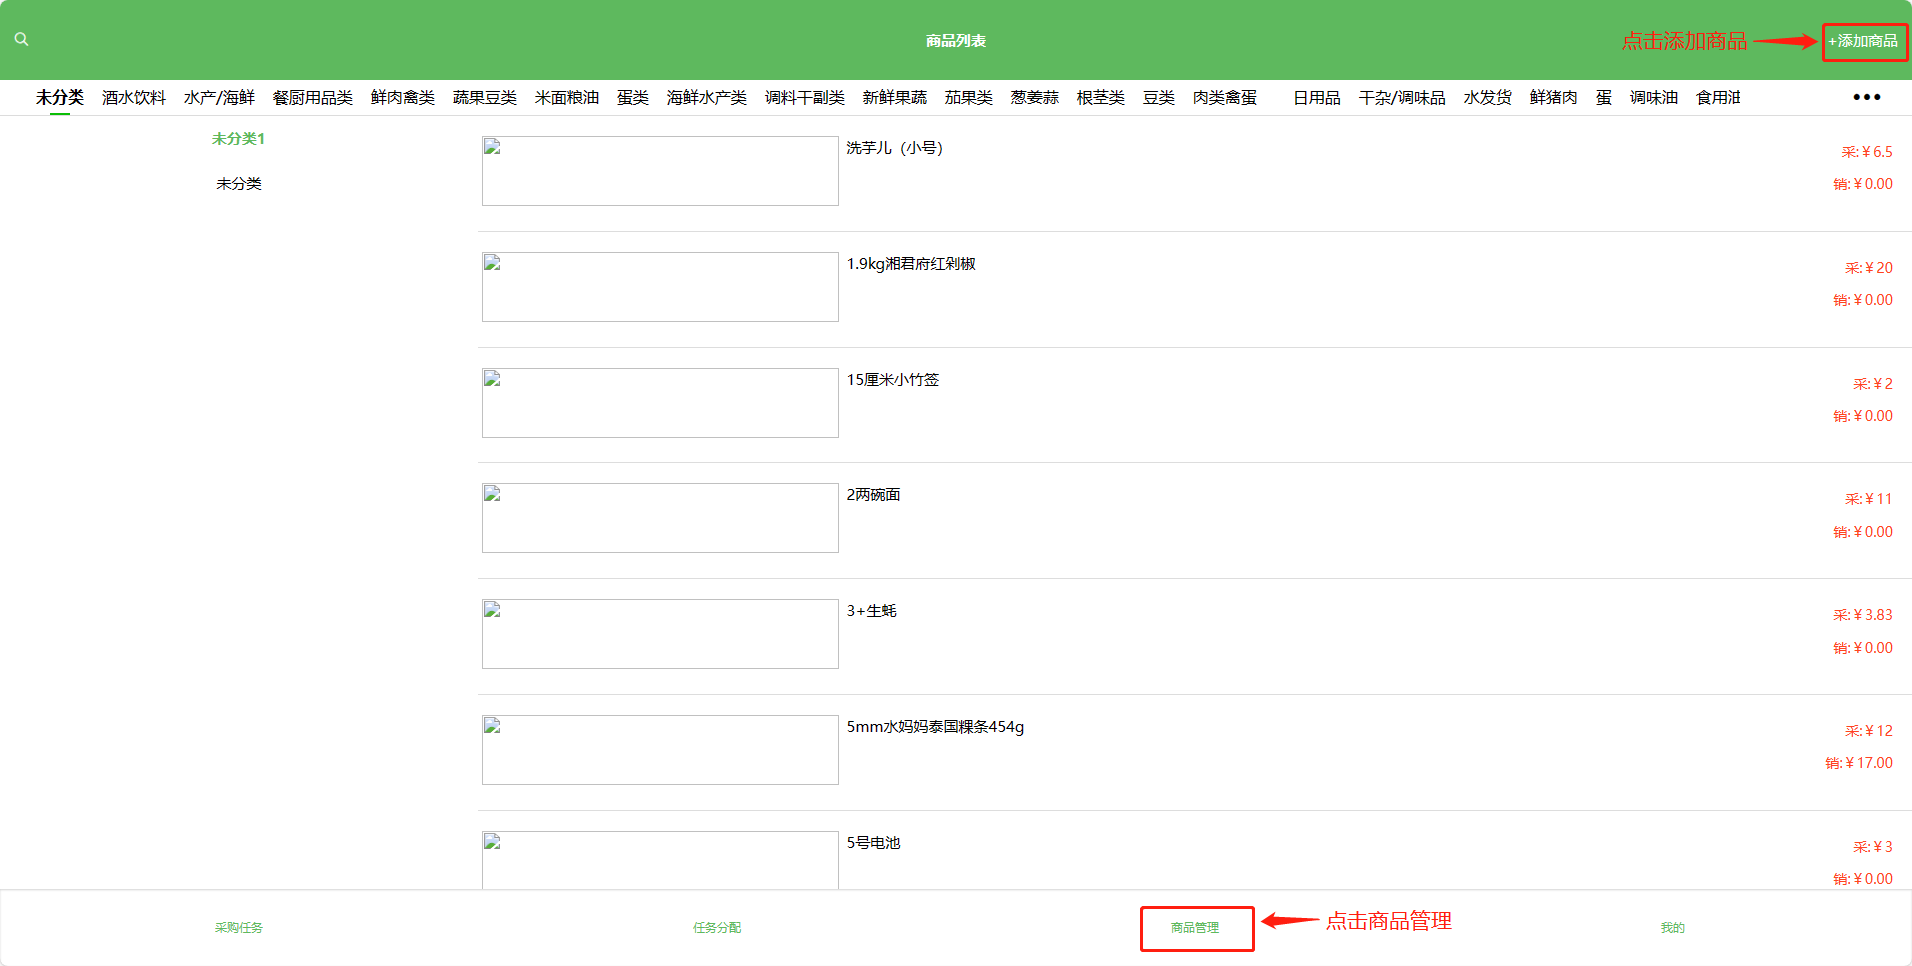Image resolution: width=1912 pixels, height=966 pixels.
Task: Go to 采购任务 in bottom navigation
Action: (x=238, y=928)
